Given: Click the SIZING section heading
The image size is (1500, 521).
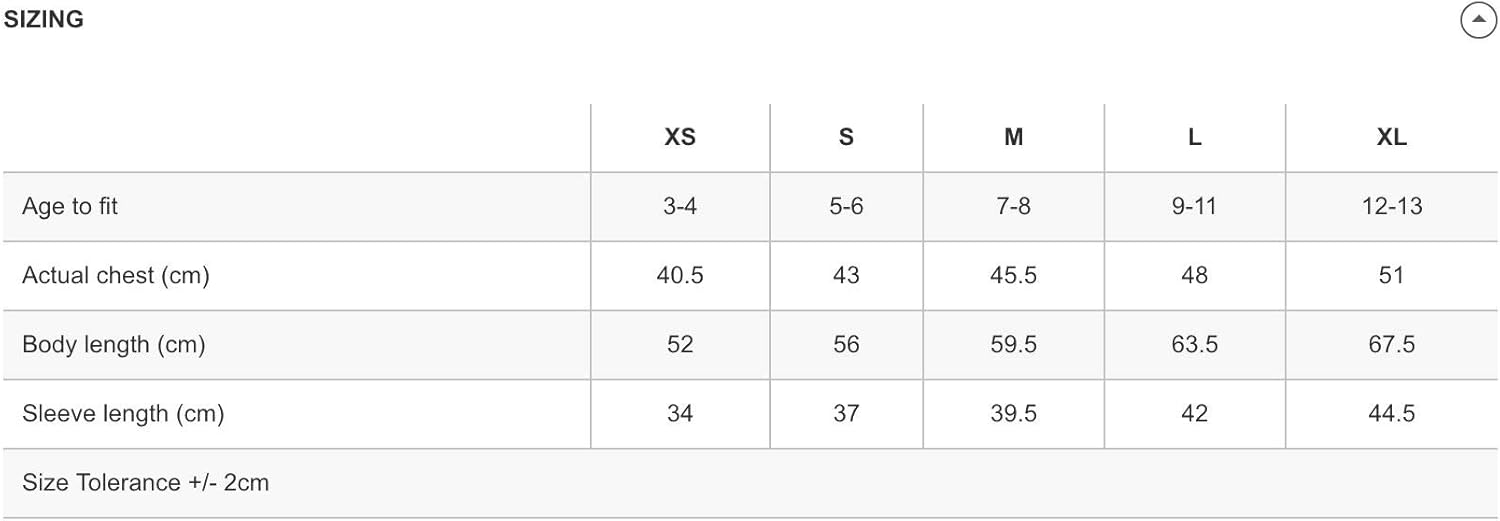Looking at the screenshot, I should 44,20.
